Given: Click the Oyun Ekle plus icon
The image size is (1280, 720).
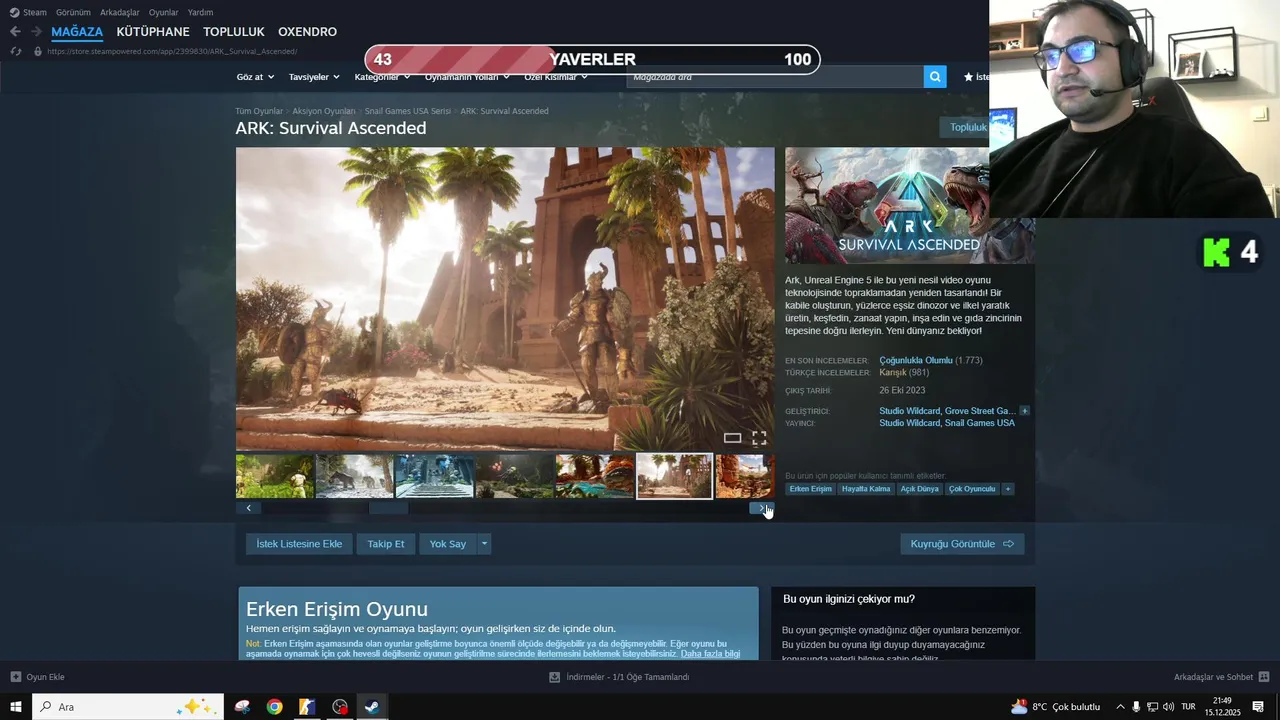Looking at the screenshot, I should pos(15,677).
